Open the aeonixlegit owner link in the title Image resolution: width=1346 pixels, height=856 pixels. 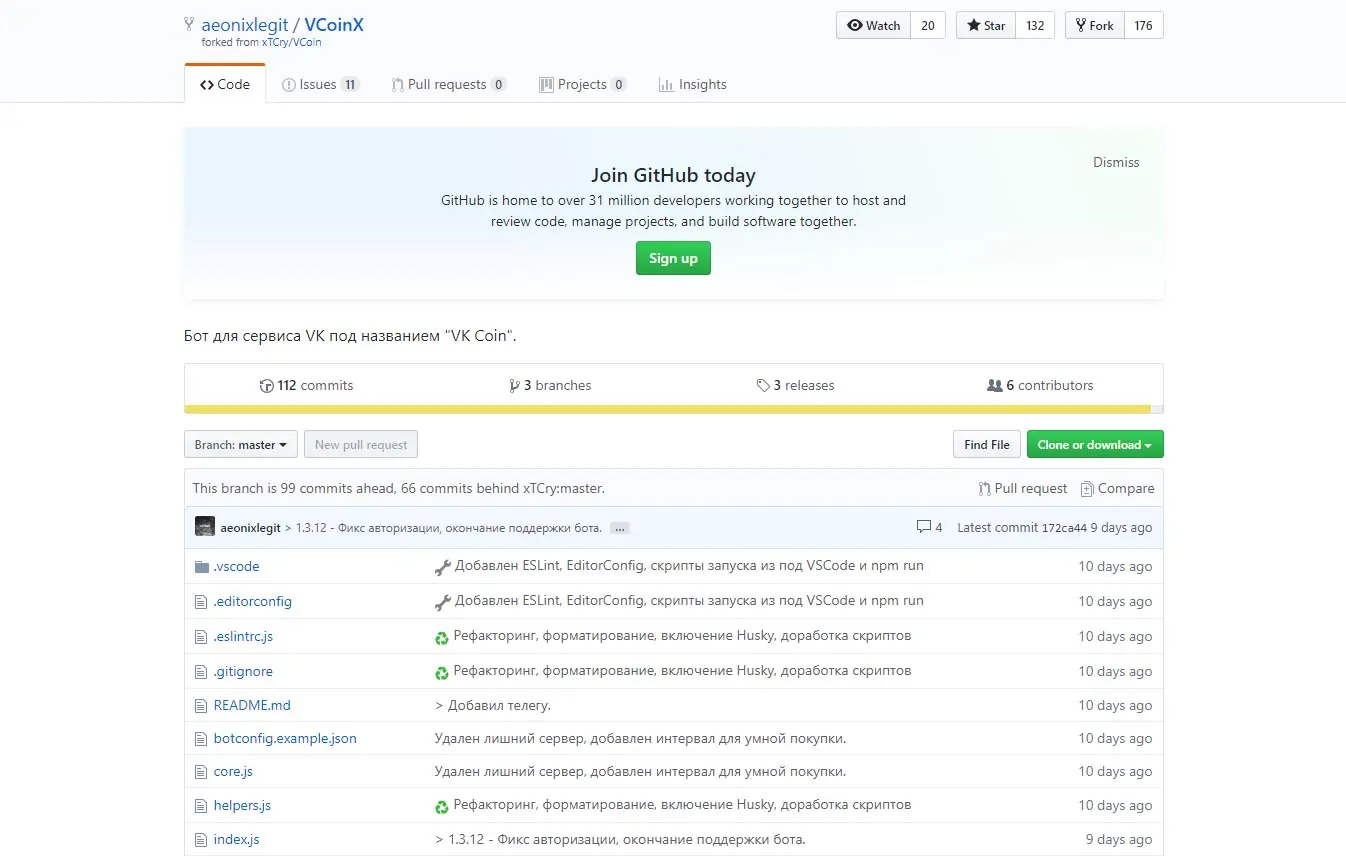click(245, 25)
